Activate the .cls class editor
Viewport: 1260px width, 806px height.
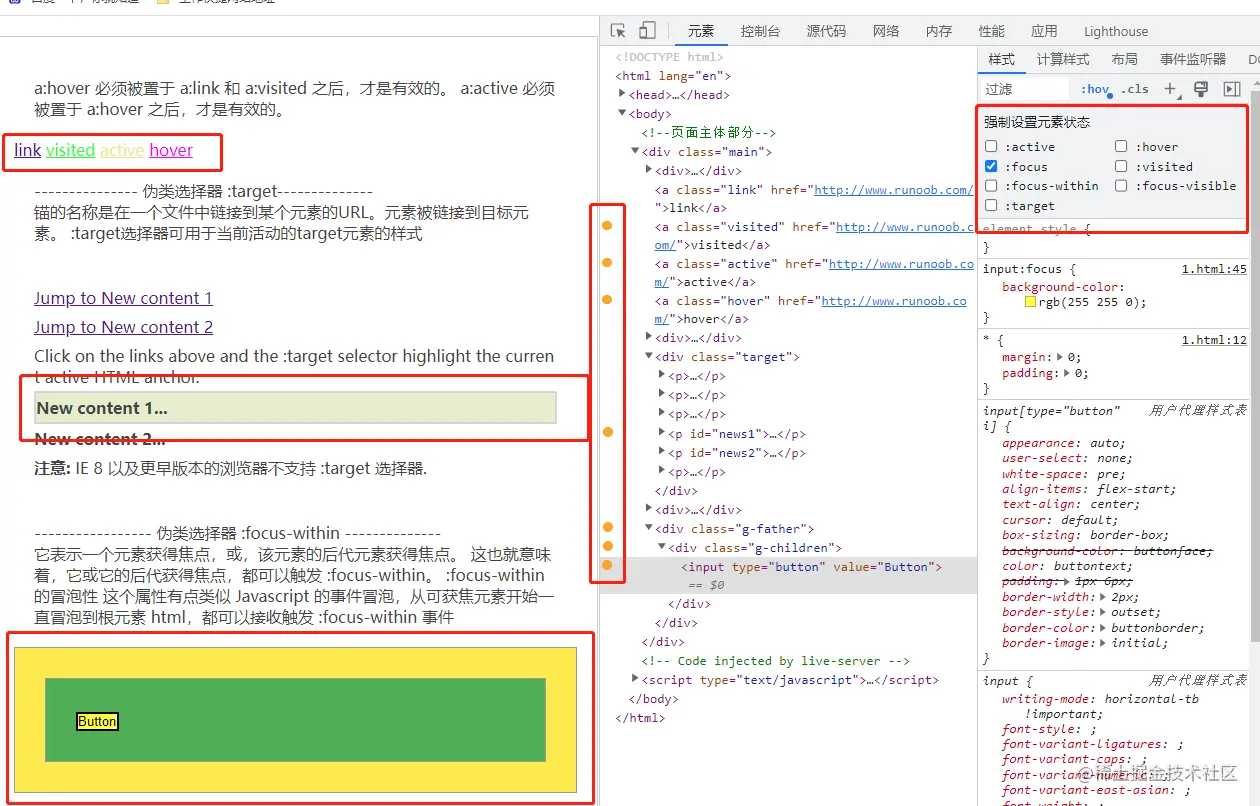1135,88
